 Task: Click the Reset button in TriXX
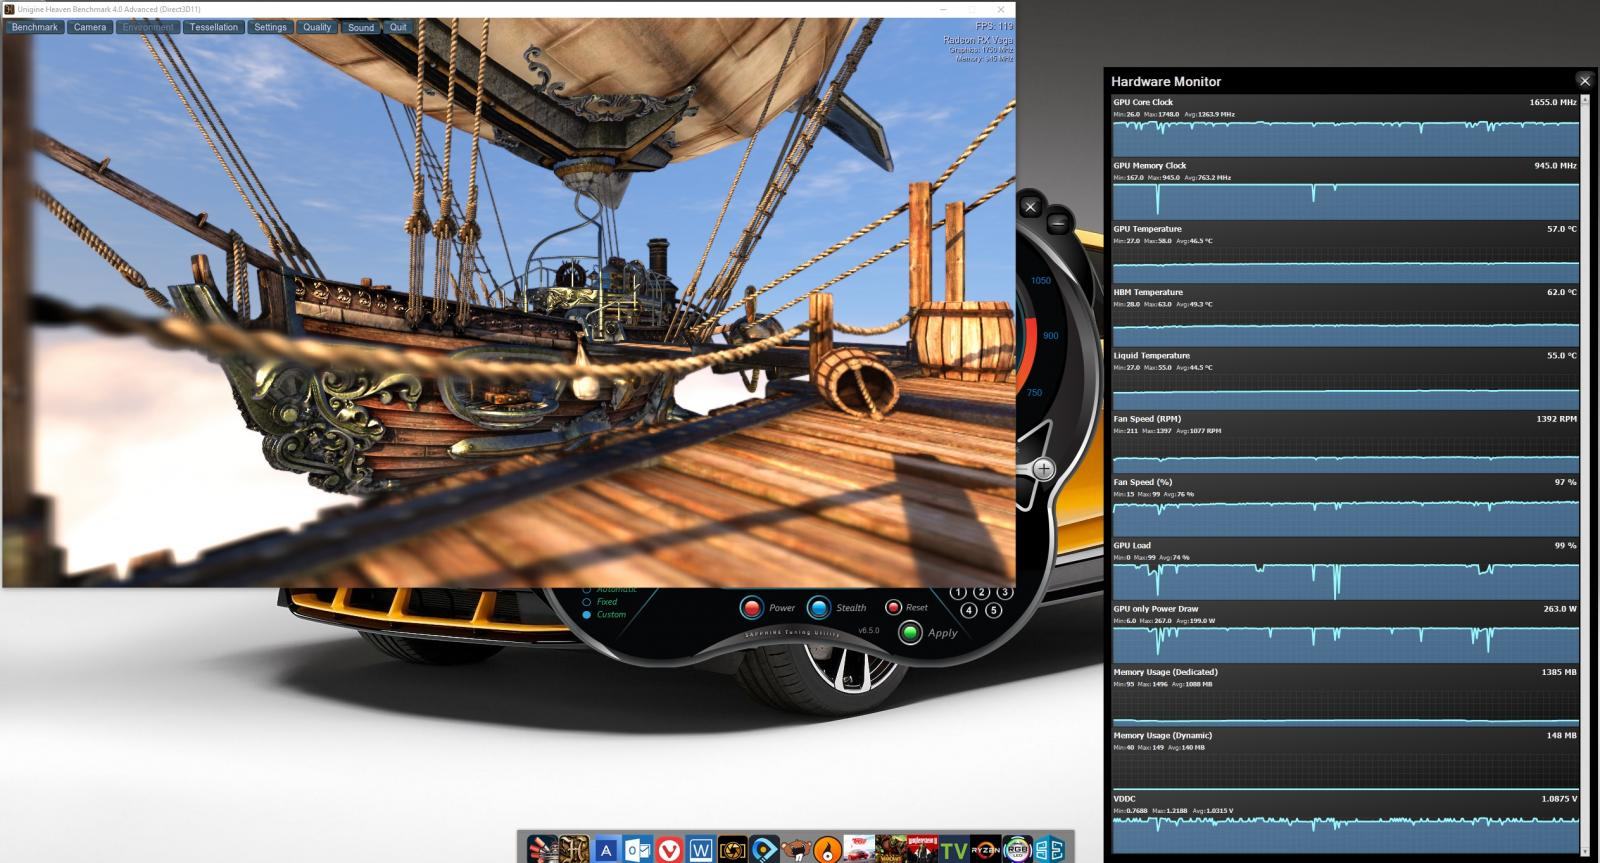[x=893, y=607]
